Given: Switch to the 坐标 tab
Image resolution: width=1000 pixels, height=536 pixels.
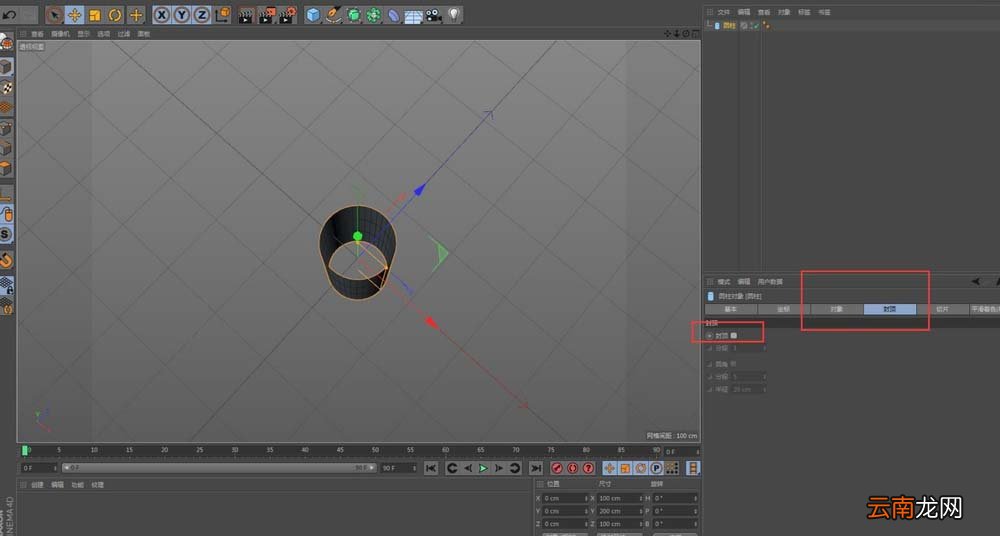Looking at the screenshot, I should [x=784, y=309].
